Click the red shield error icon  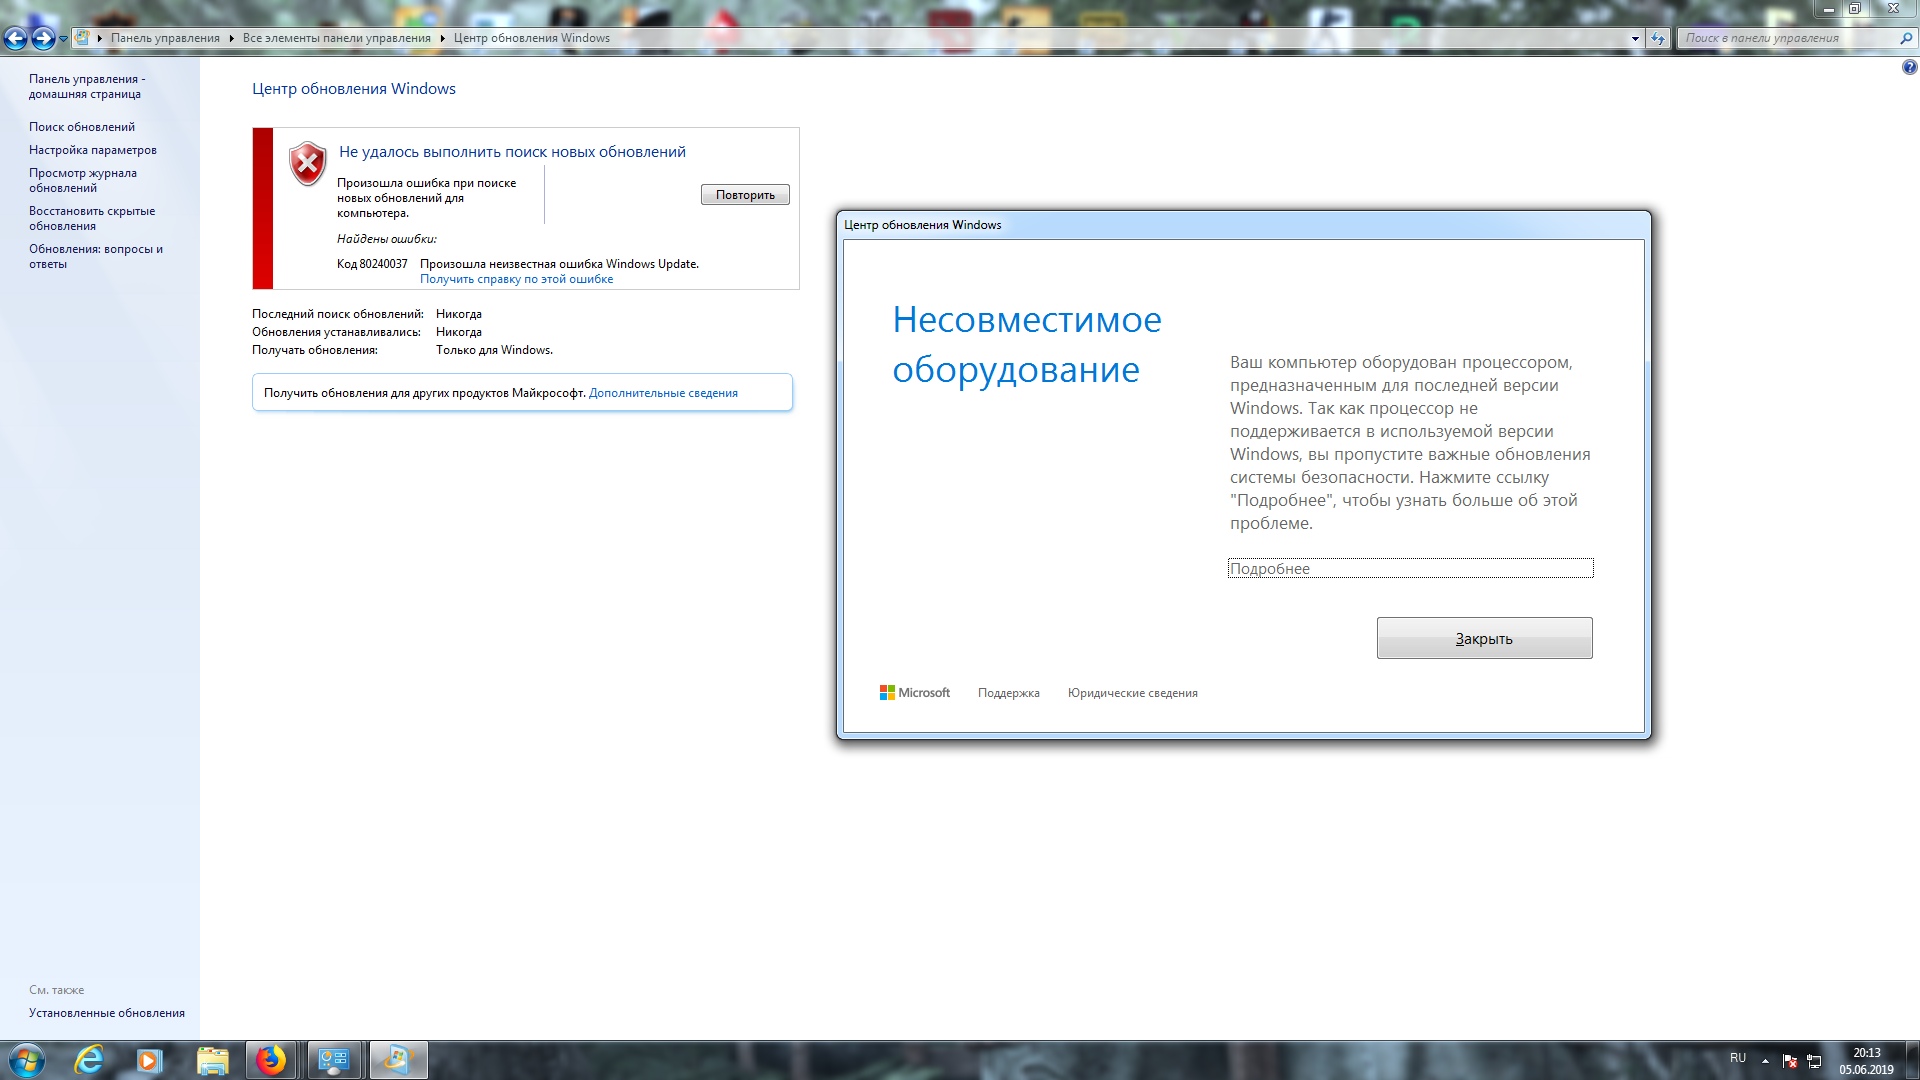[x=307, y=163]
